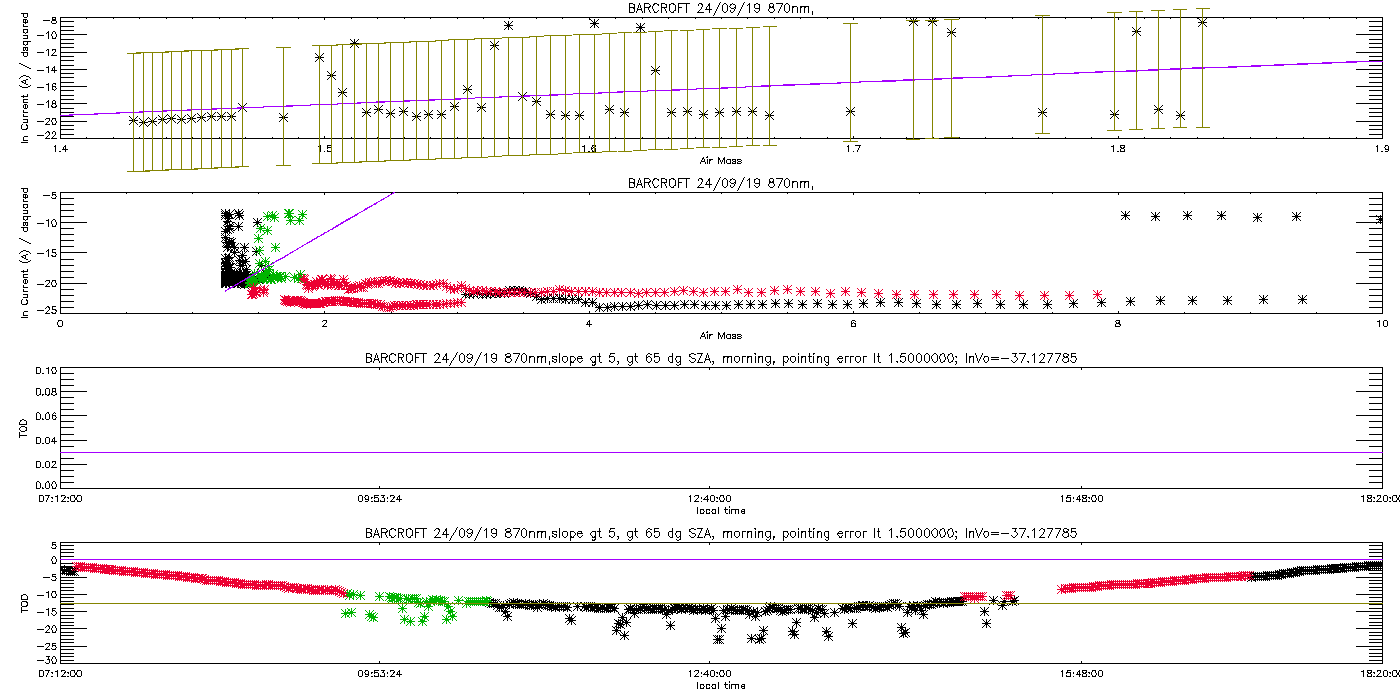Click the third plot's local time axis label
The width and height of the screenshot is (1400, 700).
pos(721,510)
